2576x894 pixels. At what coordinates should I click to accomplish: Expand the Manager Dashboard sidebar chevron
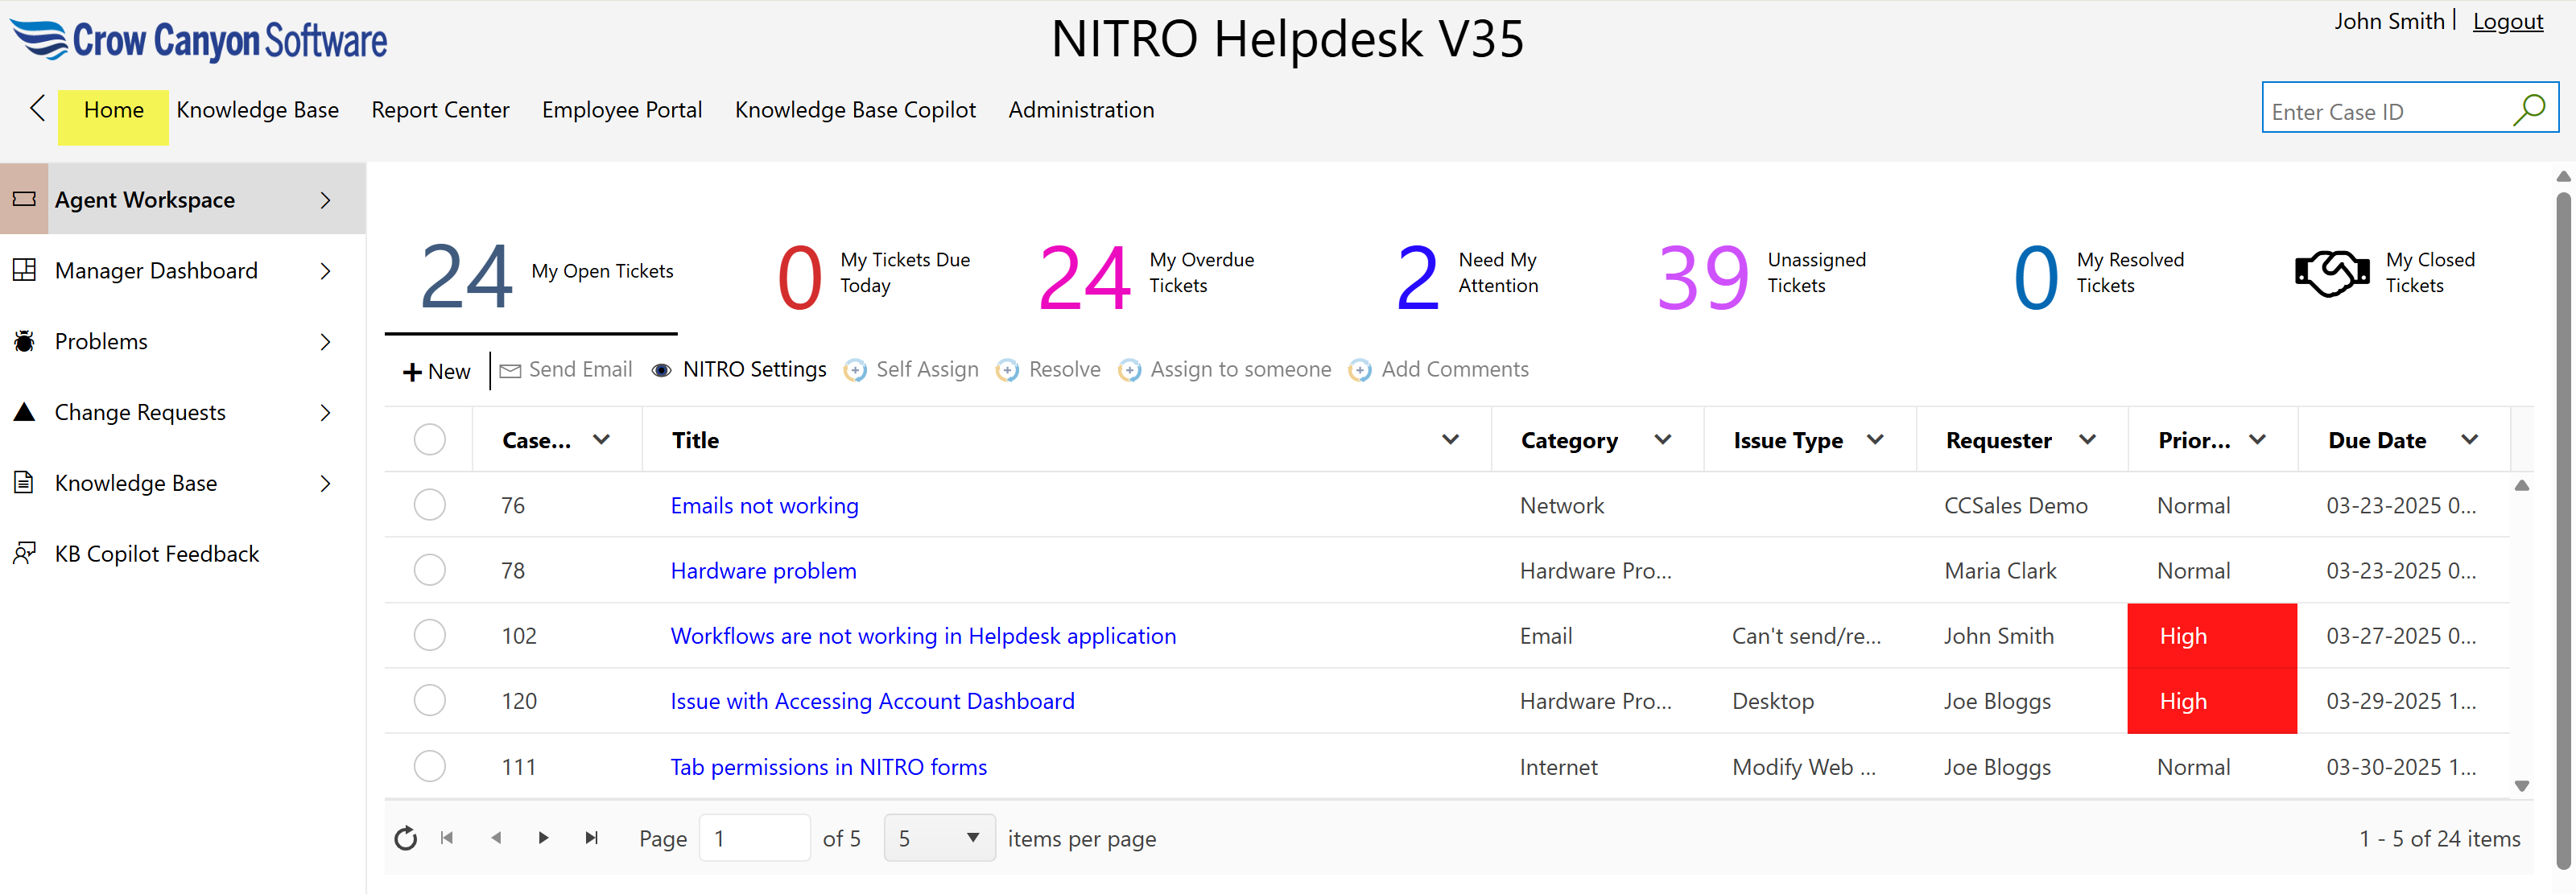(325, 271)
